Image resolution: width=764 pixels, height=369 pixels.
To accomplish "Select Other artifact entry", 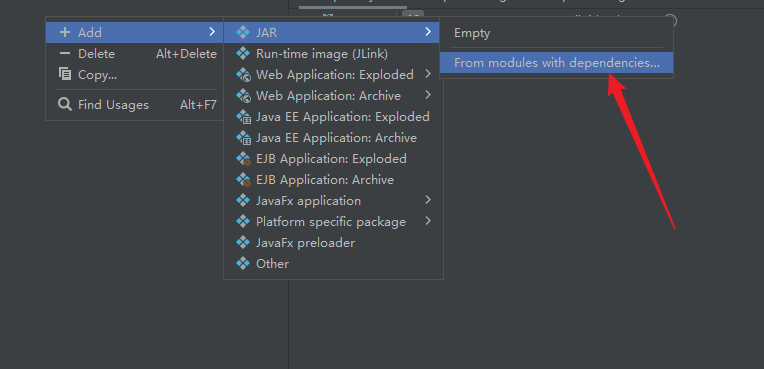I will coord(332,263).
